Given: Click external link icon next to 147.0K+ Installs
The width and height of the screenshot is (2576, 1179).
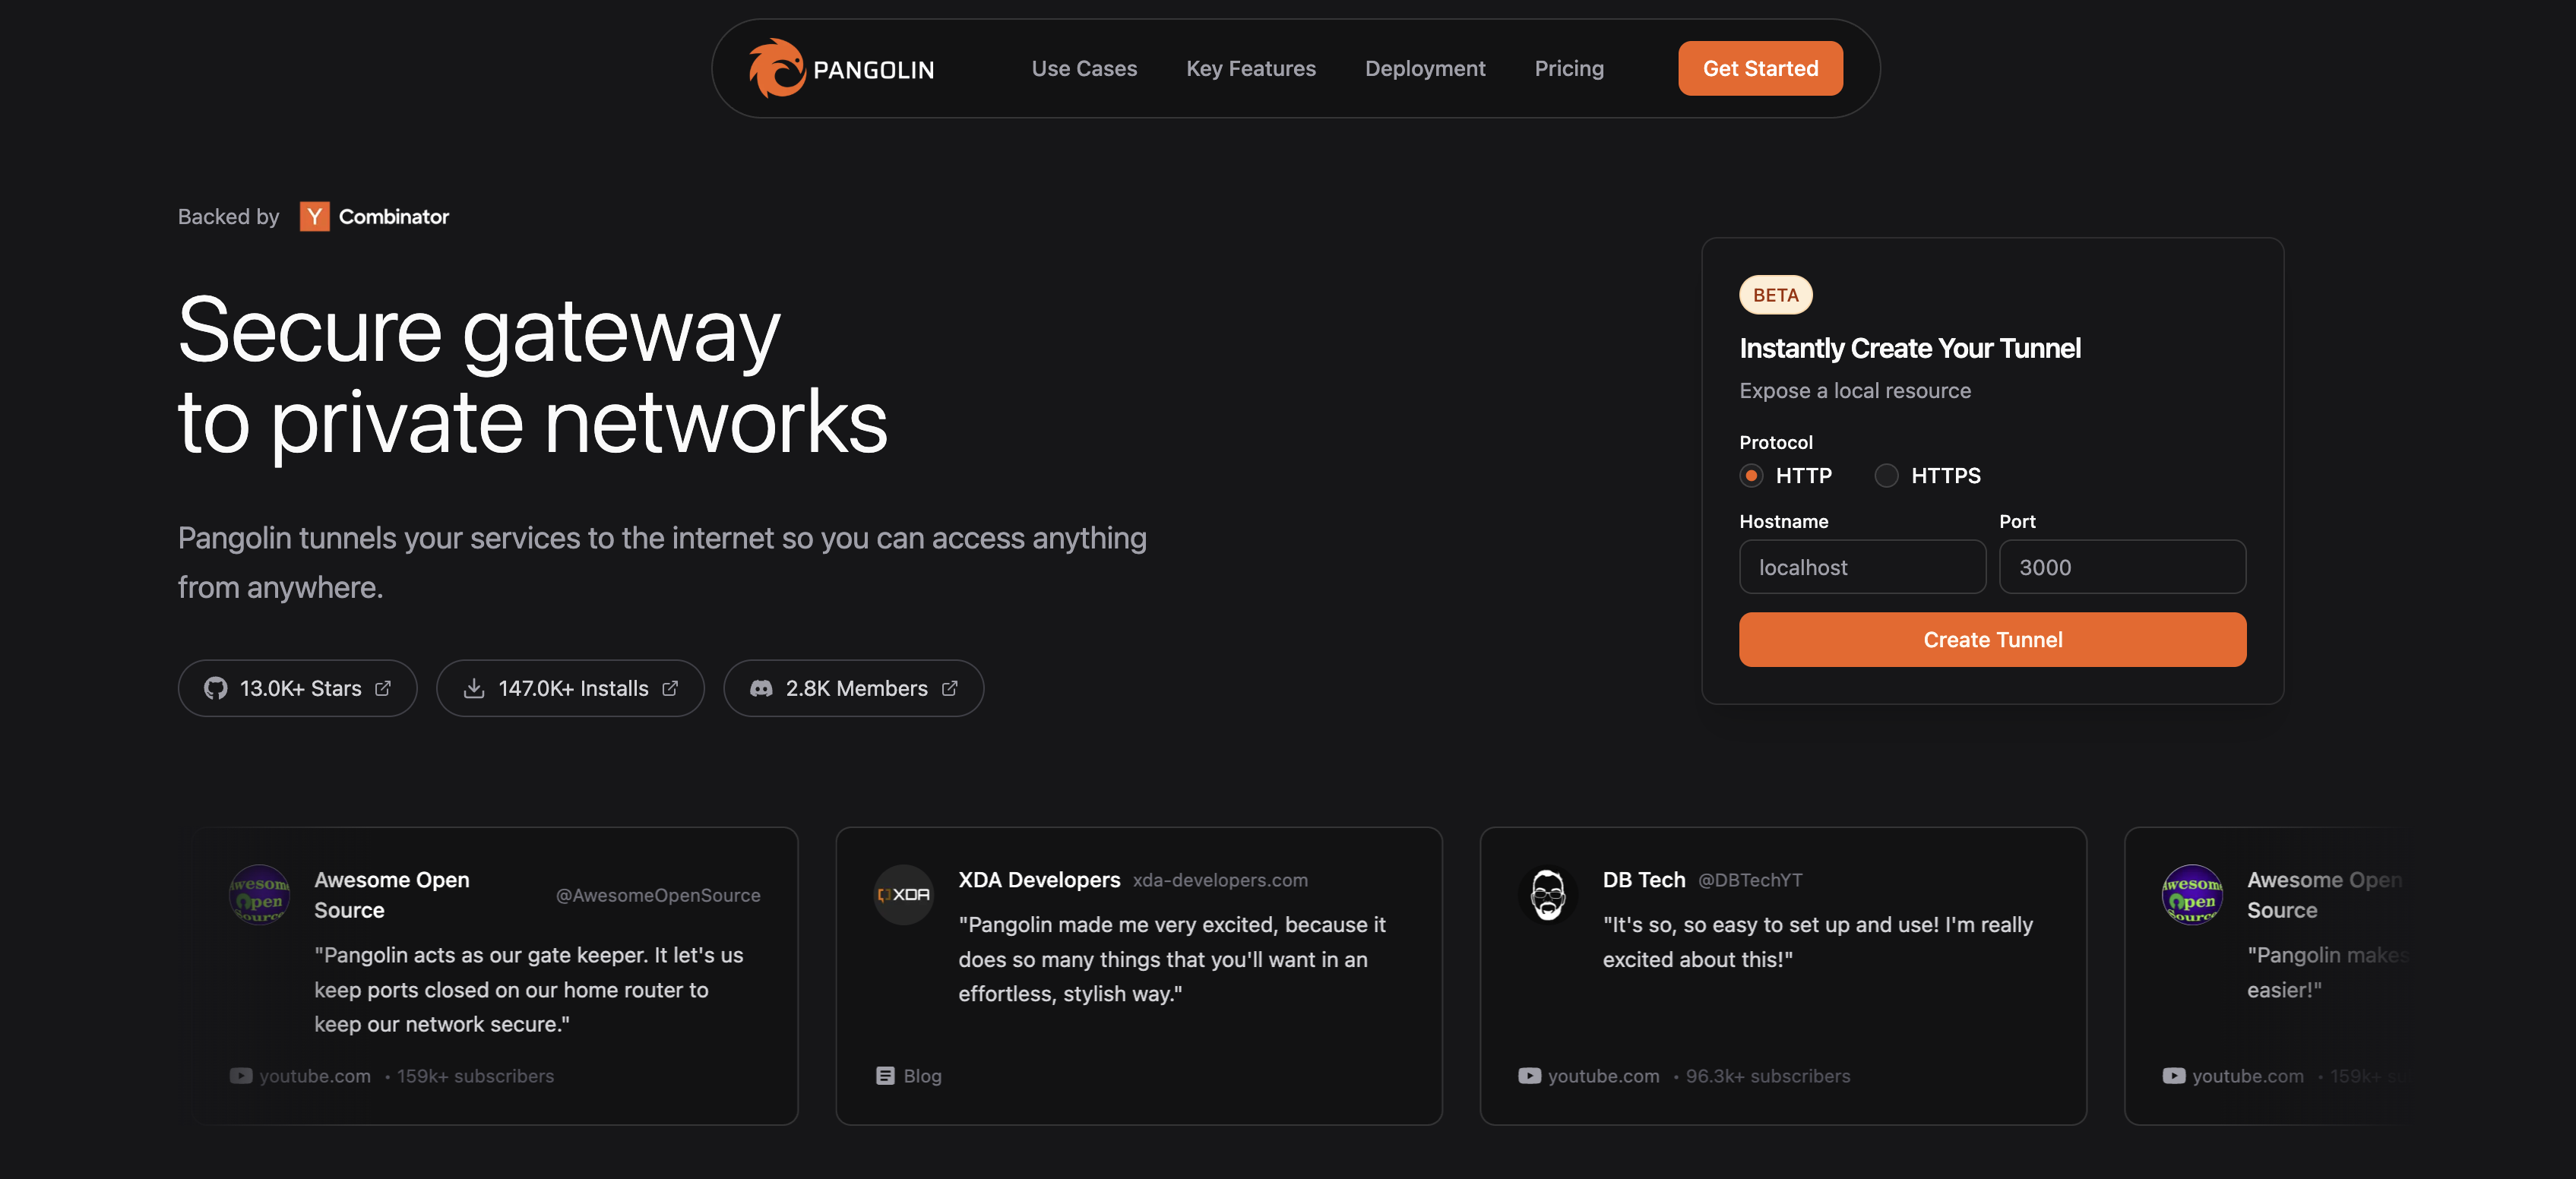Looking at the screenshot, I should click(670, 688).
